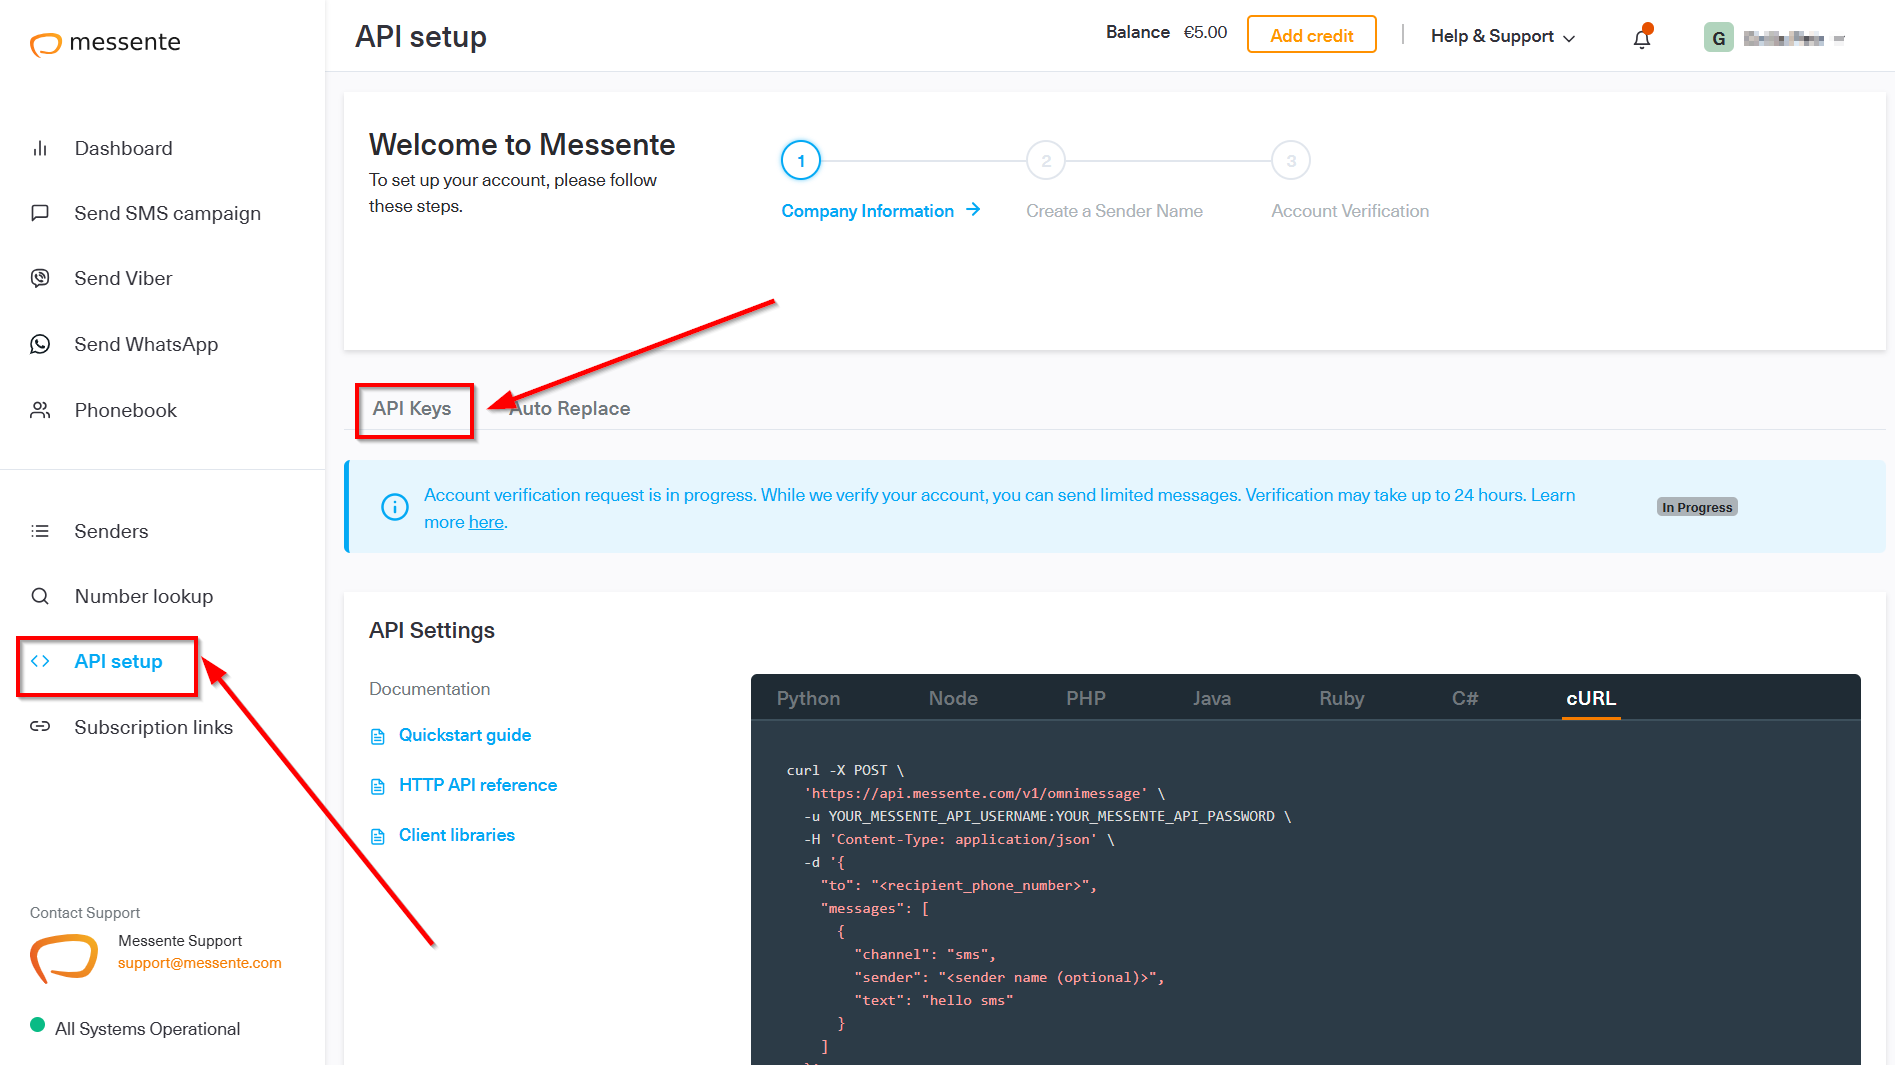Email Messente Support via support@messente.com
The width and height of the screenshot is (1895, 1065).
[198, 962]
